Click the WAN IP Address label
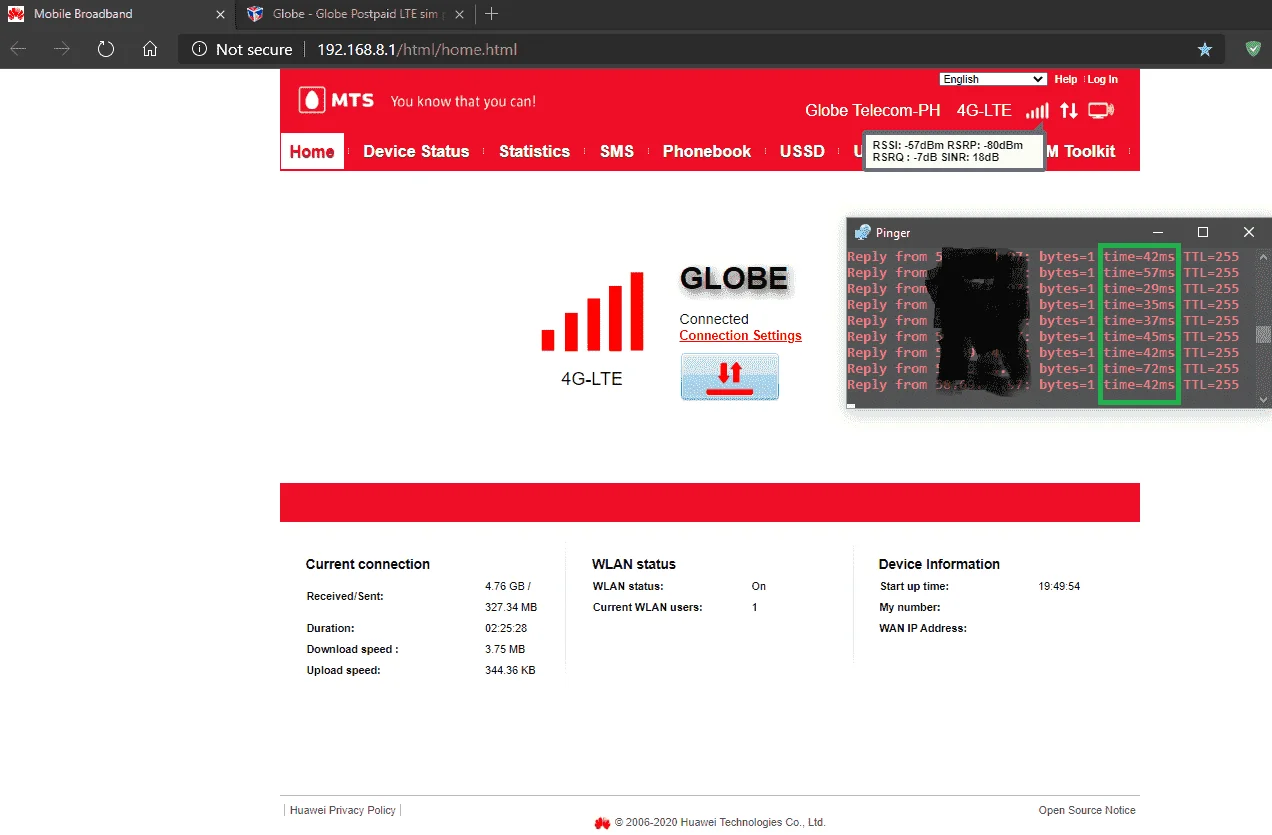Screen dimensions: 1272x835 tap(923, 628)
